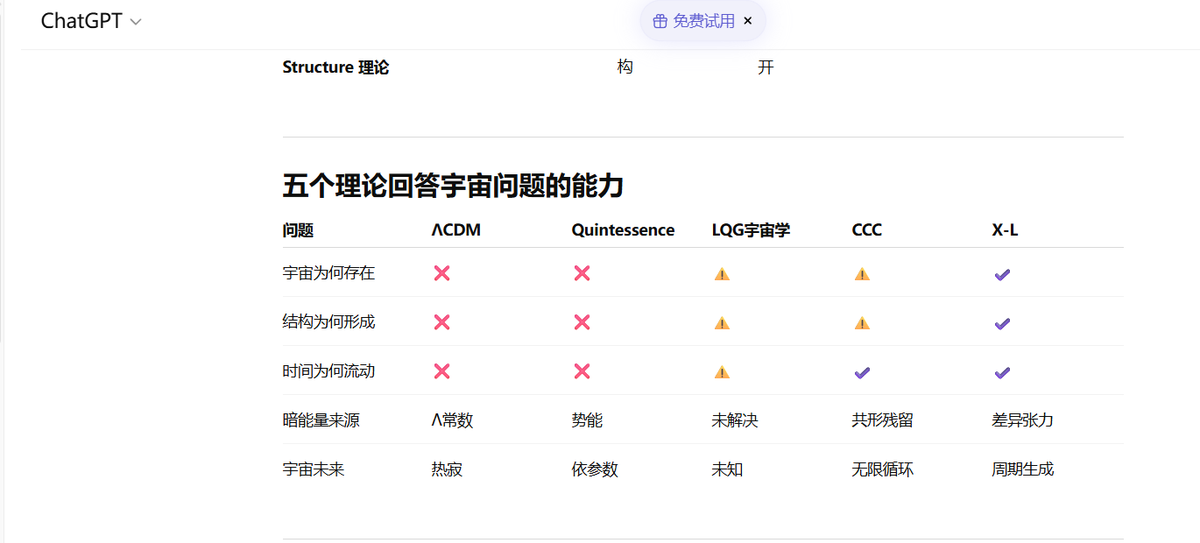Click the warning icon for 结构为何形成 under LQG宇宙学
This screenshot has height=543, width=1200.
pos(721,322)
